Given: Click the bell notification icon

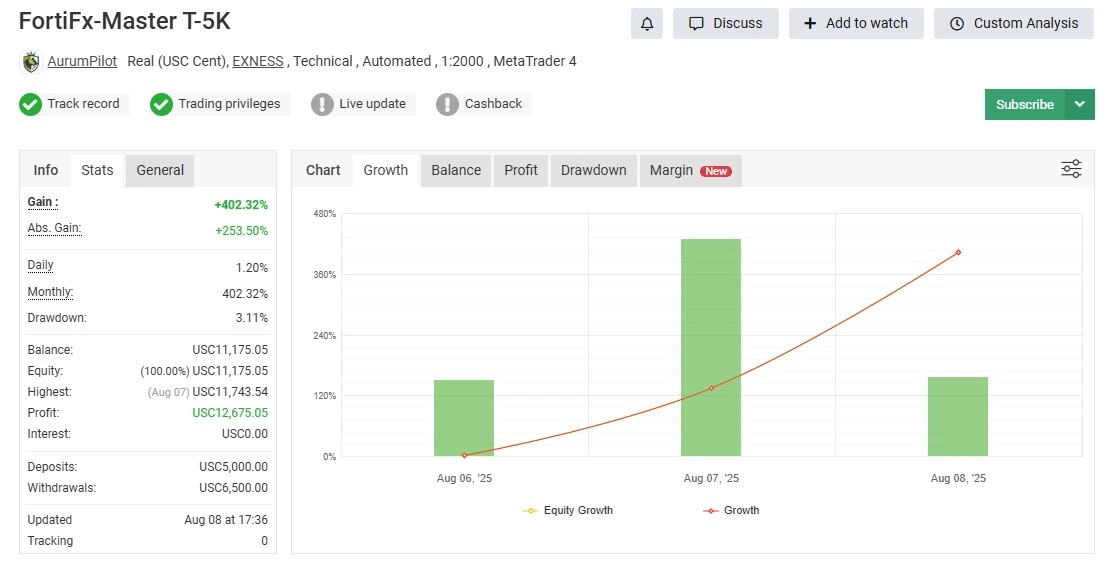Looking at the screenshot, I should pos(647,23).
